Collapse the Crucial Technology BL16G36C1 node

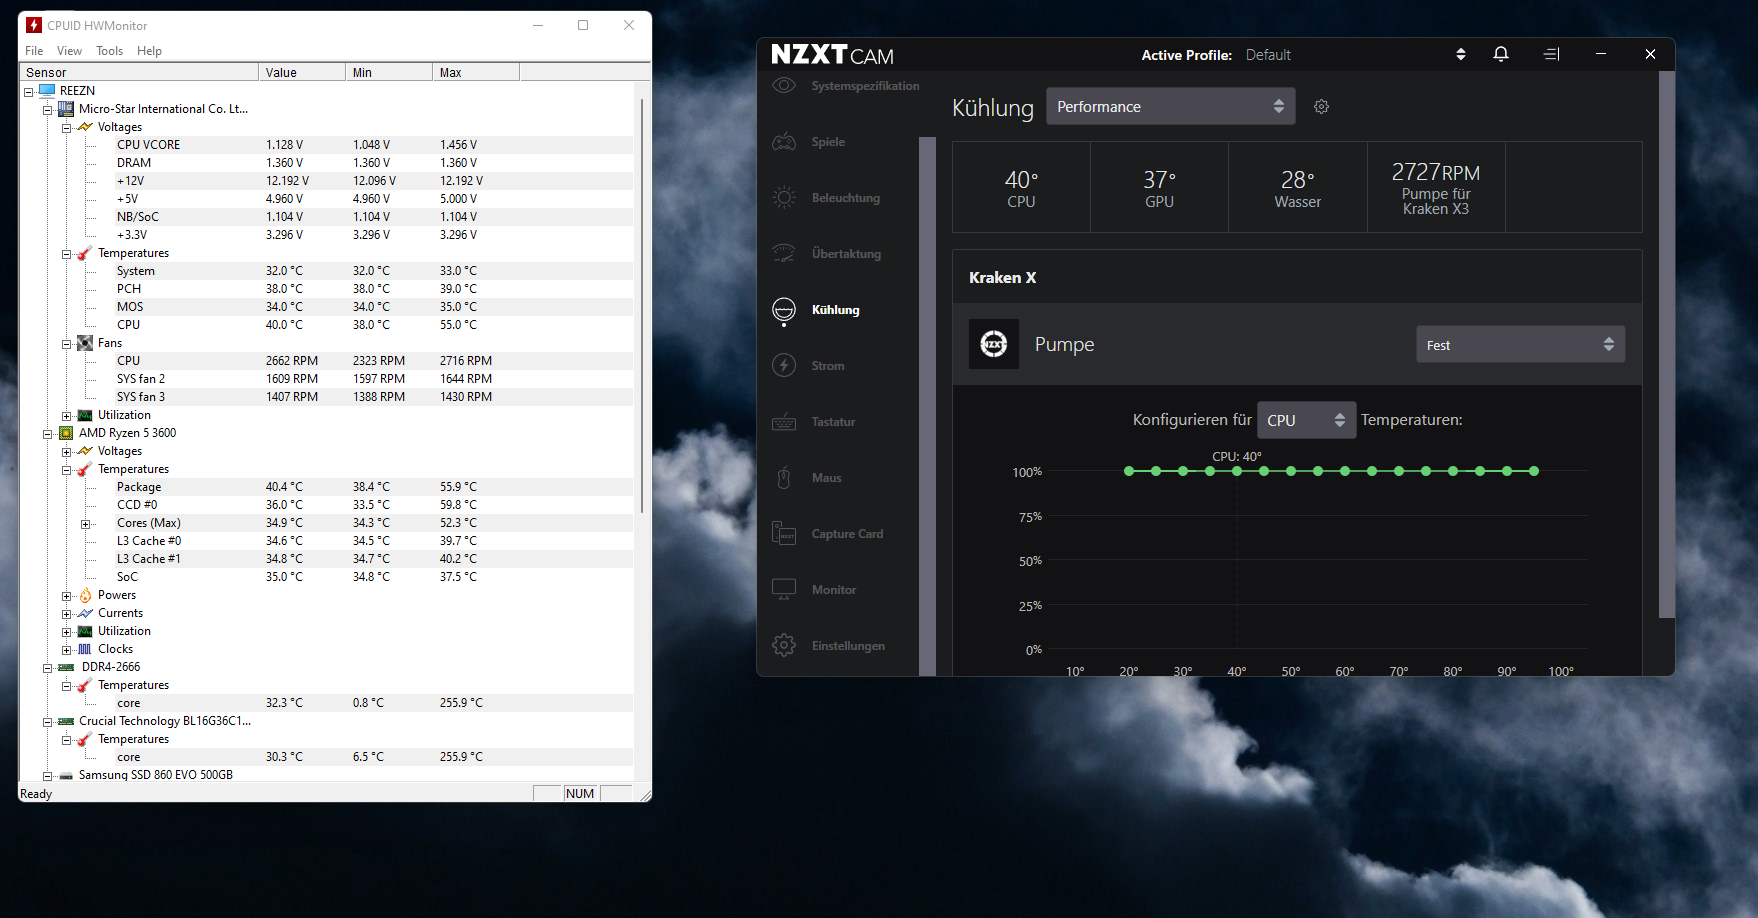[x=47, y=721]
